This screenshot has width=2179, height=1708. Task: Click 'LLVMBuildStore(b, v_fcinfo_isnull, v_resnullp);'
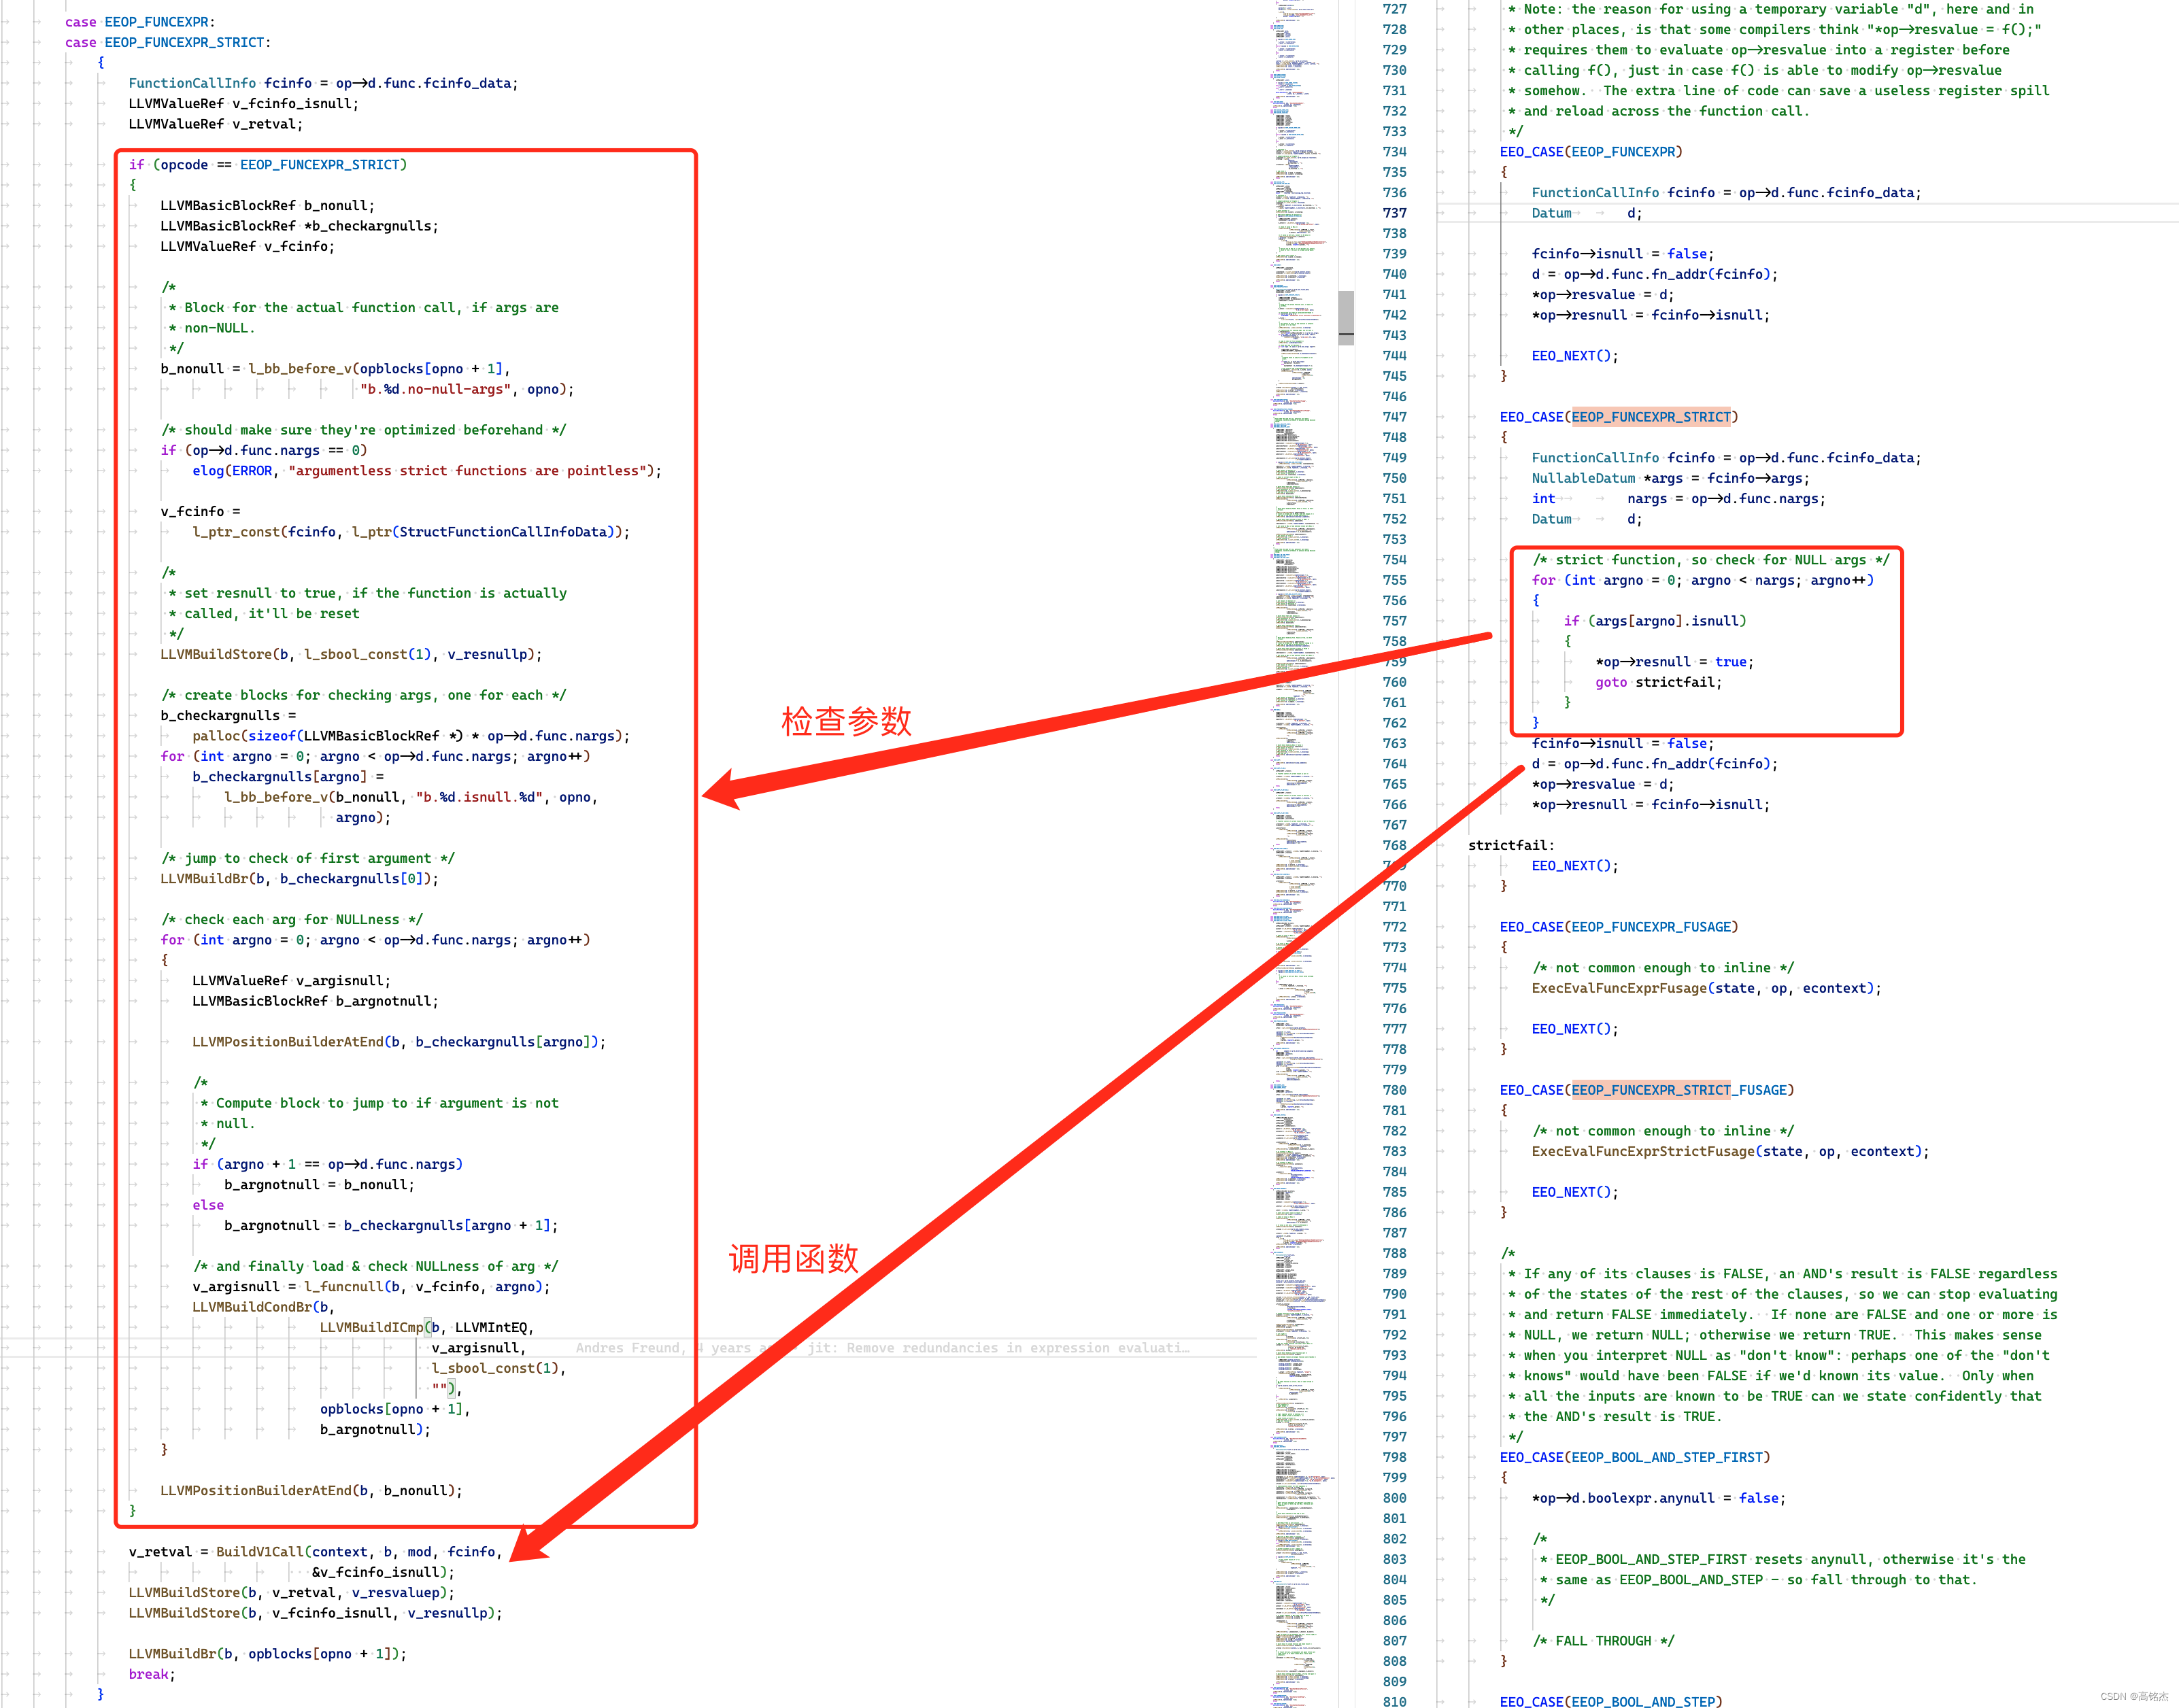pyautogui.click(x=315, y=1613)
